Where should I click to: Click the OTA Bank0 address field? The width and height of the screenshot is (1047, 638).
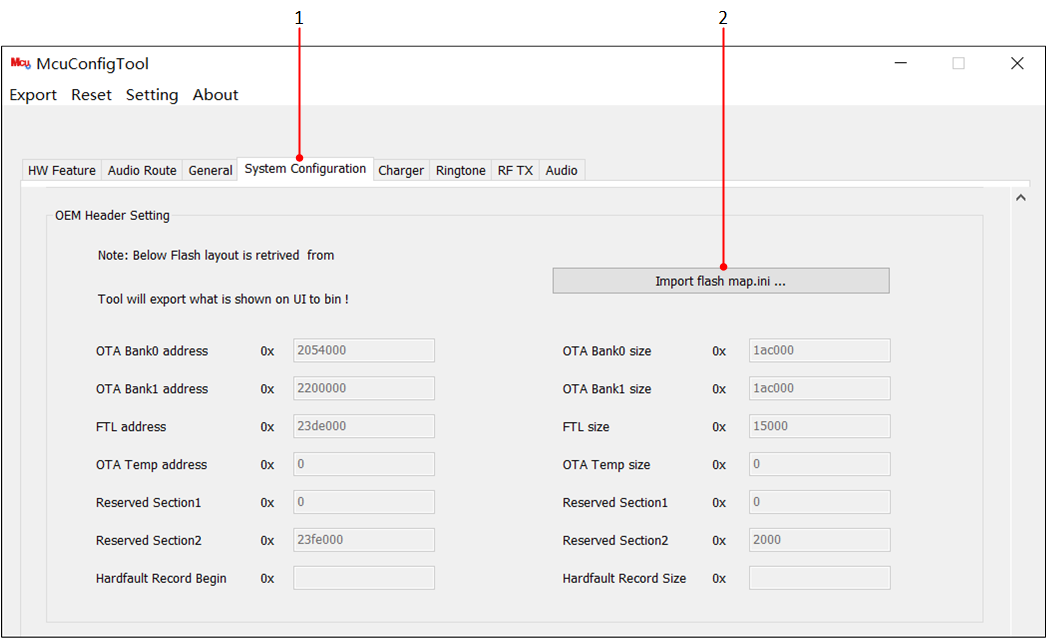[x=364, y=351]
